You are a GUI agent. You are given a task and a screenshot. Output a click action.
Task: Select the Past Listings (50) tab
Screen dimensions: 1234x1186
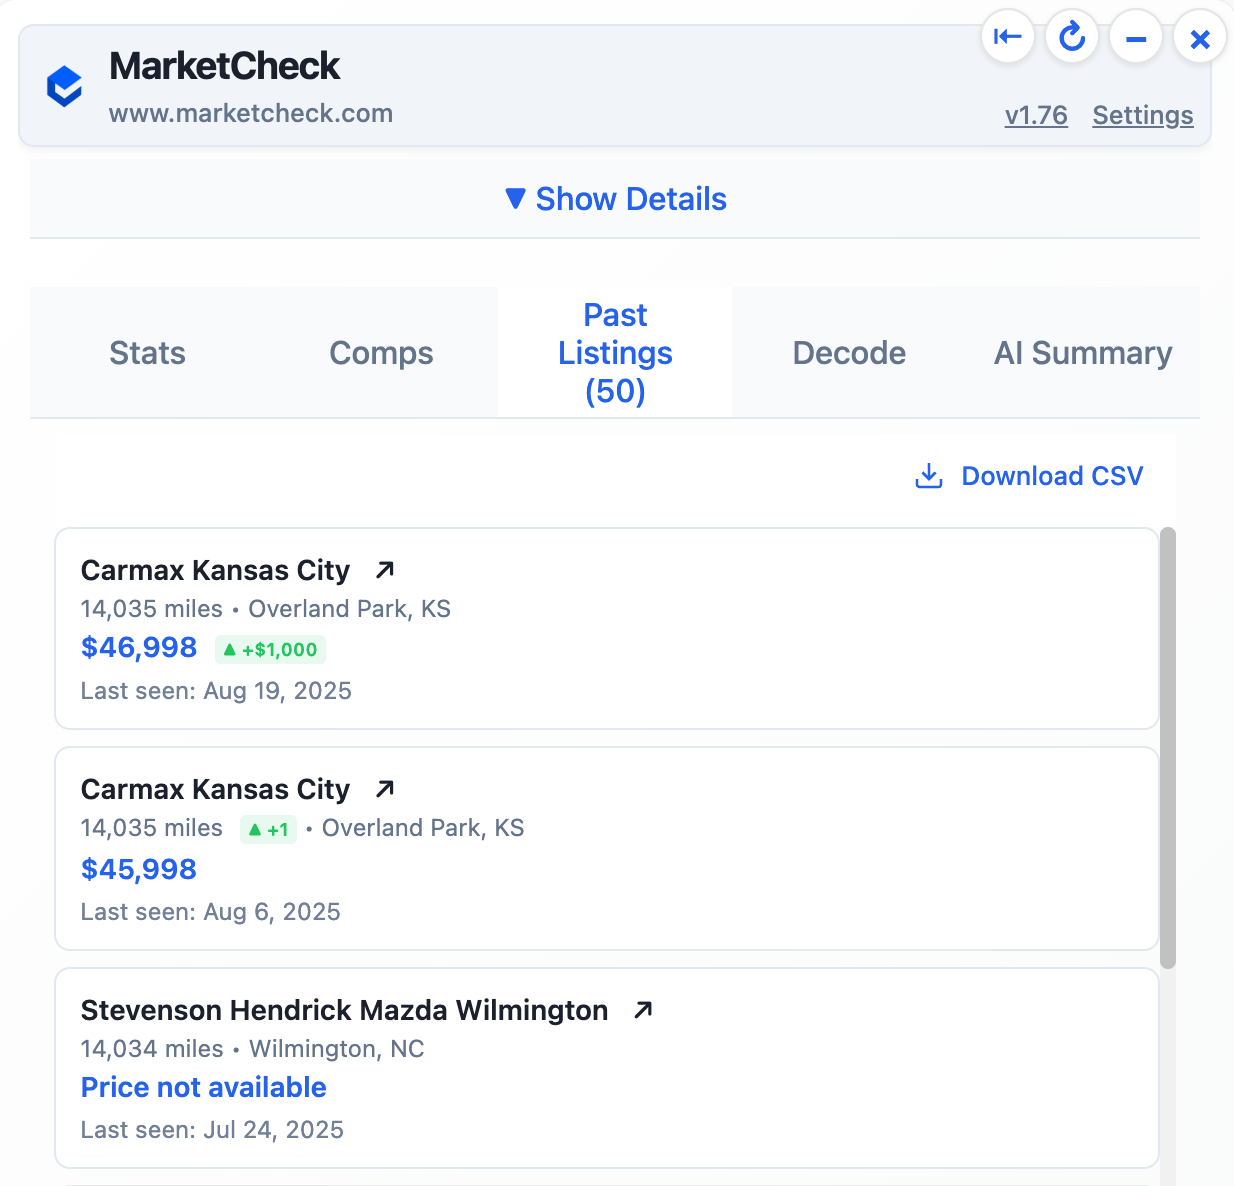[x=615, y=353]
